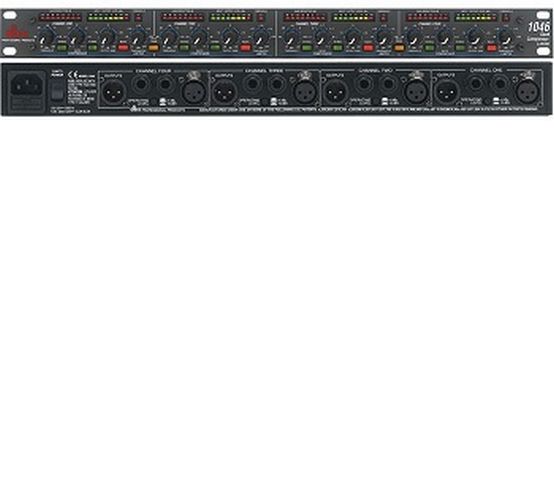Toggle the Channel Three red Bypass button
The image size is (554, 484).
pyautogui.click(x=368, y=47)
